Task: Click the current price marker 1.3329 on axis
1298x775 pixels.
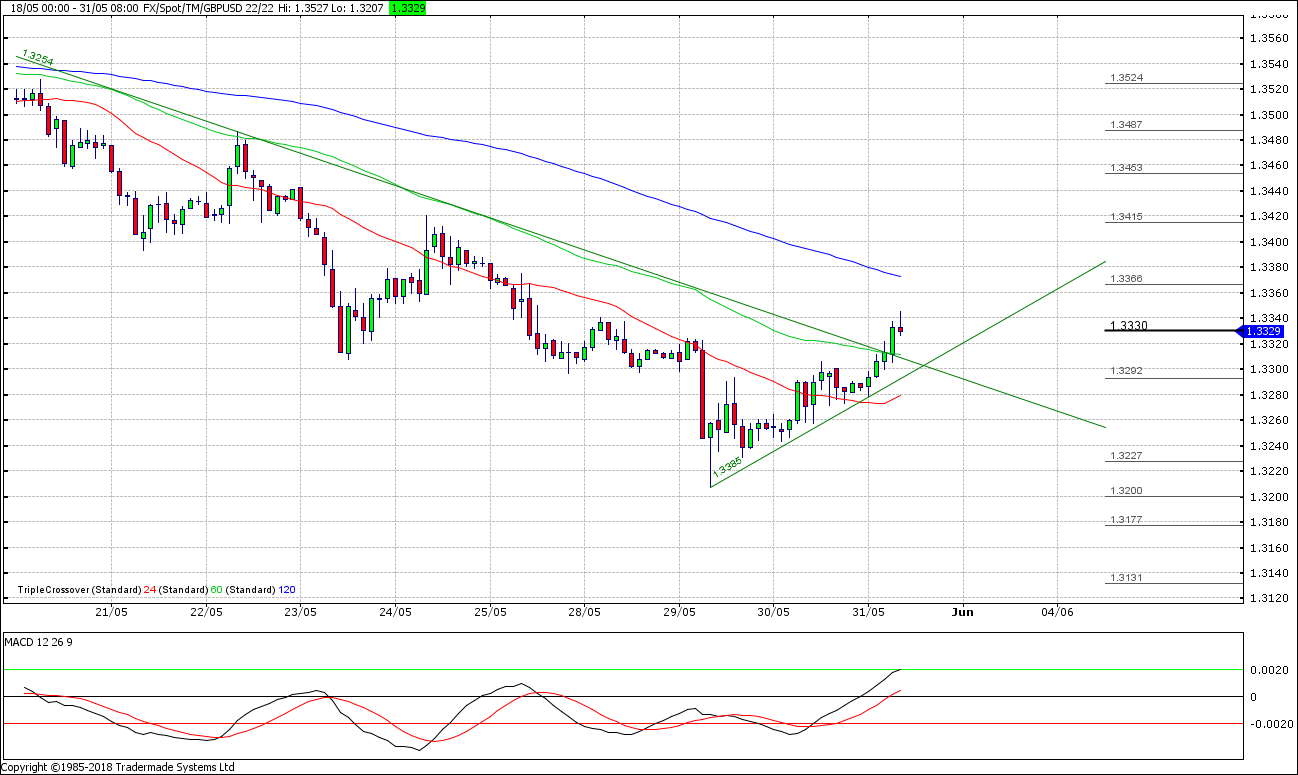Action: coord(1268,330)
